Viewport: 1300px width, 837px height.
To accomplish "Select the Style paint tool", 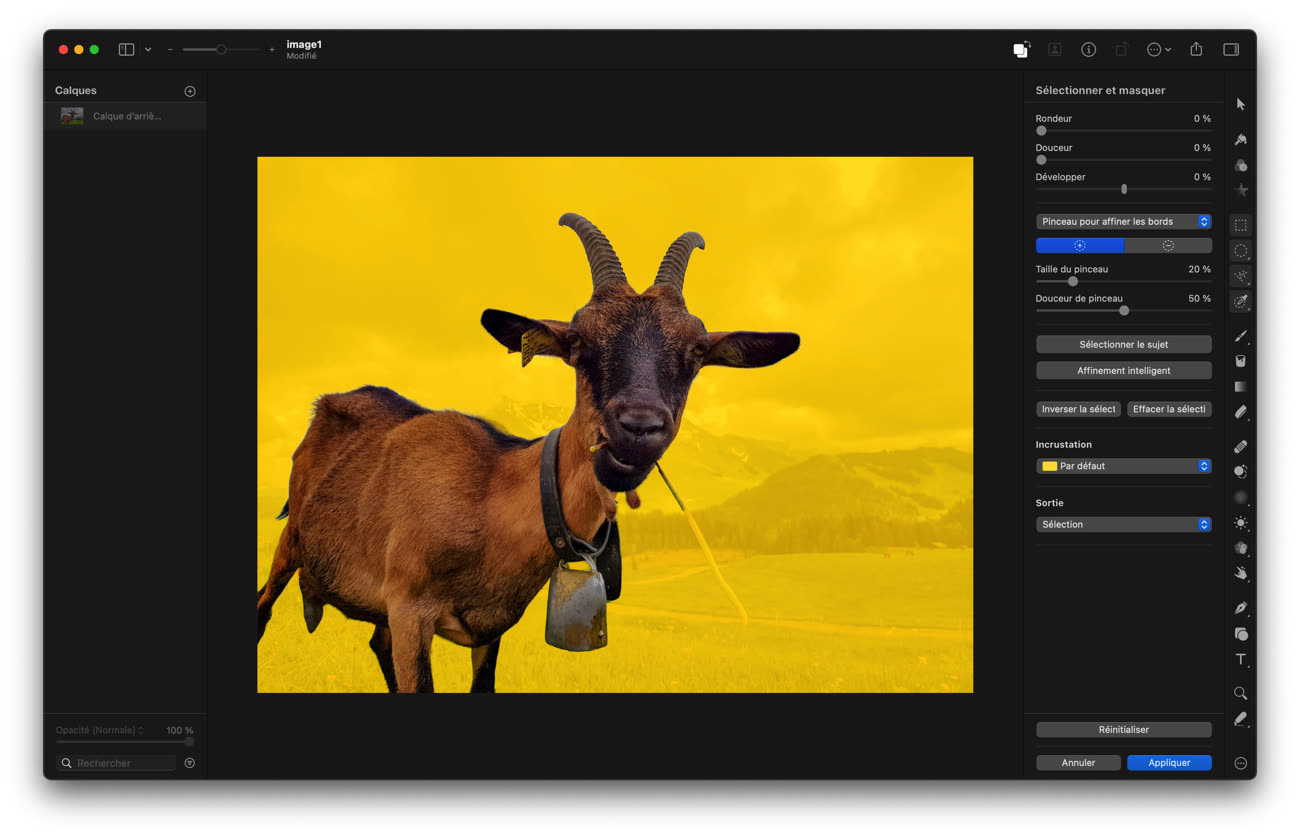I will coord(1240,140).
